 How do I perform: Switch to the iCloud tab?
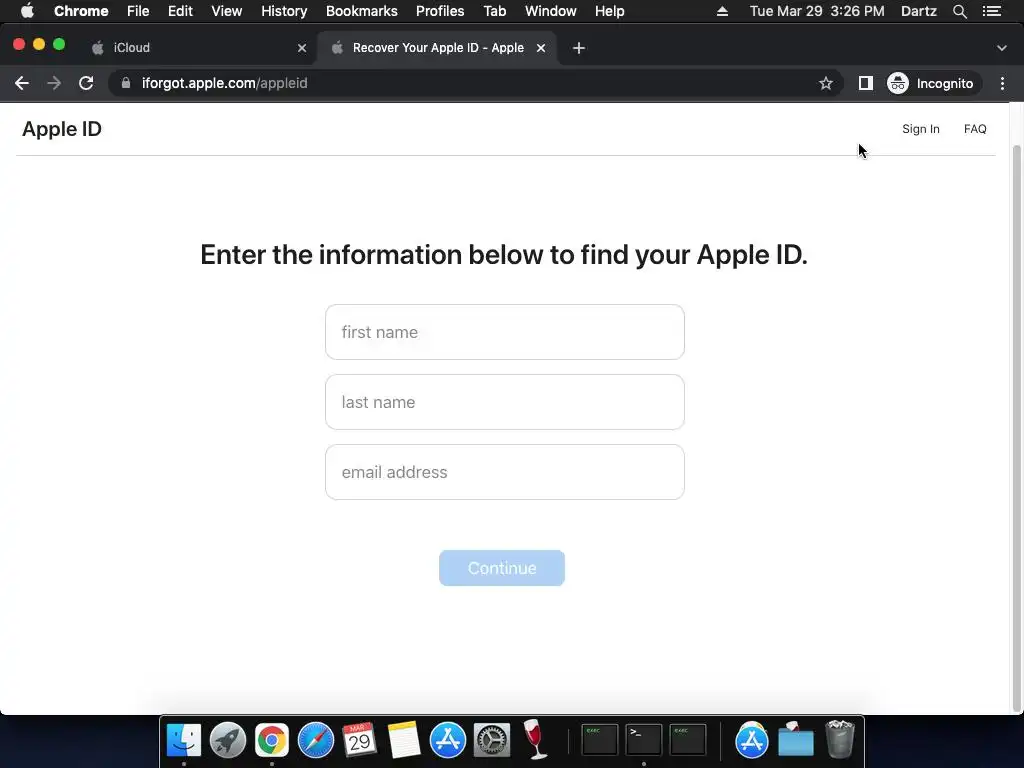[199, 48]
